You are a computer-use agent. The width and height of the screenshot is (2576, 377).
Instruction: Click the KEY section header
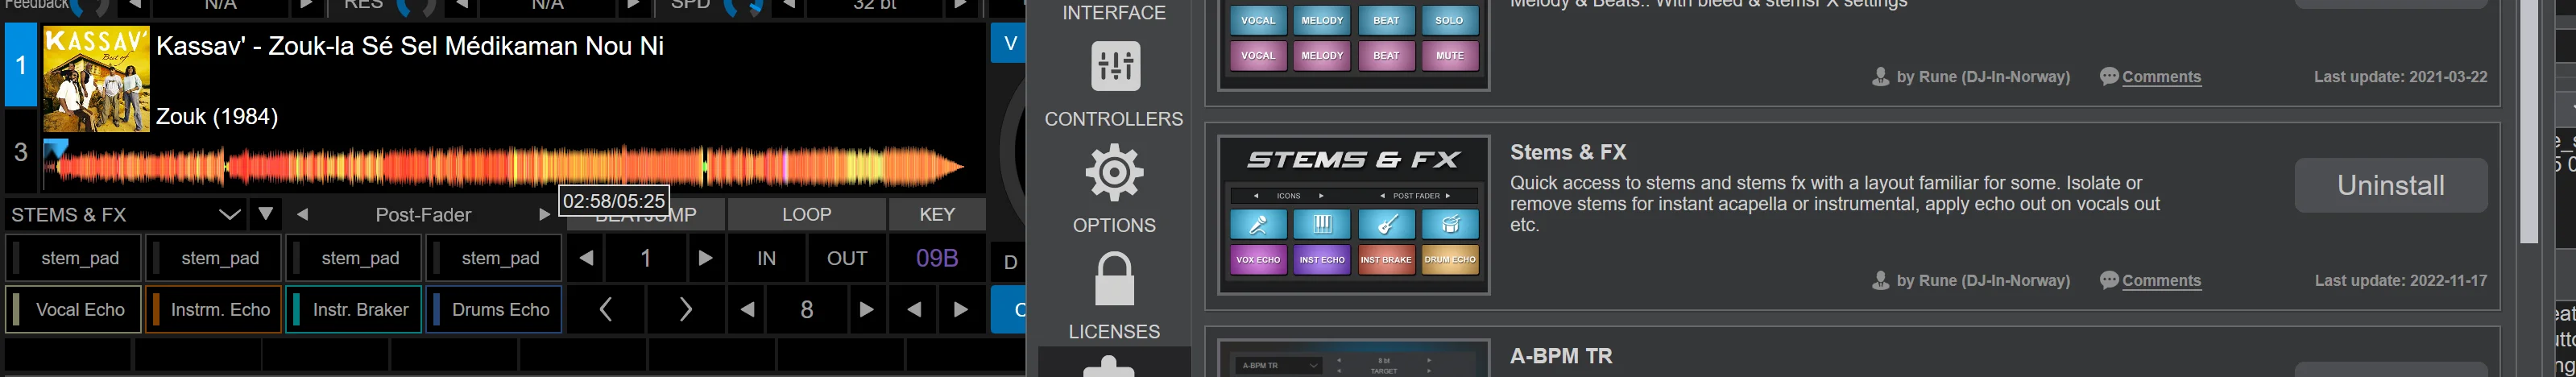(x=937, y=214)
